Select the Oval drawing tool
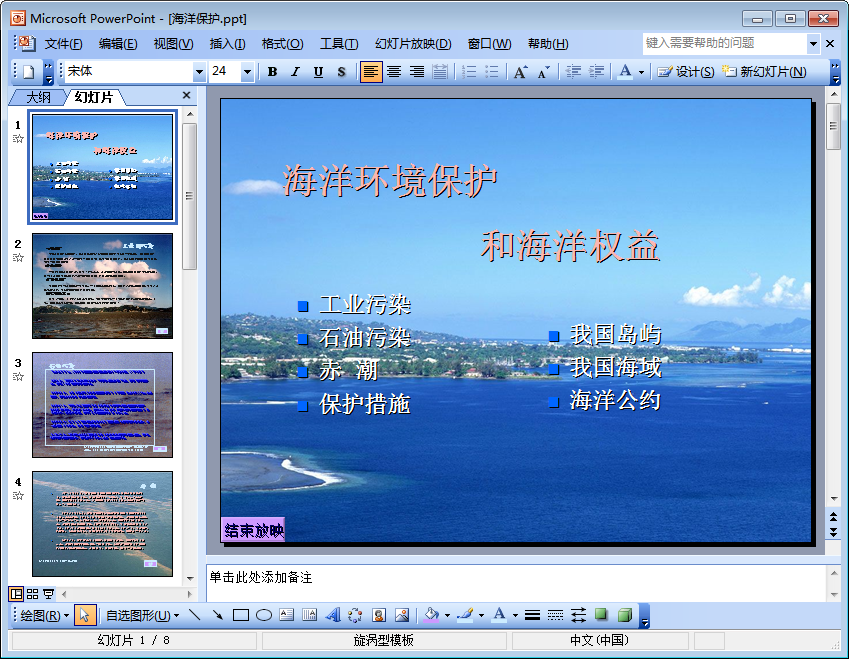The width and height of the screenshot is (849, 659). [264, 615]
